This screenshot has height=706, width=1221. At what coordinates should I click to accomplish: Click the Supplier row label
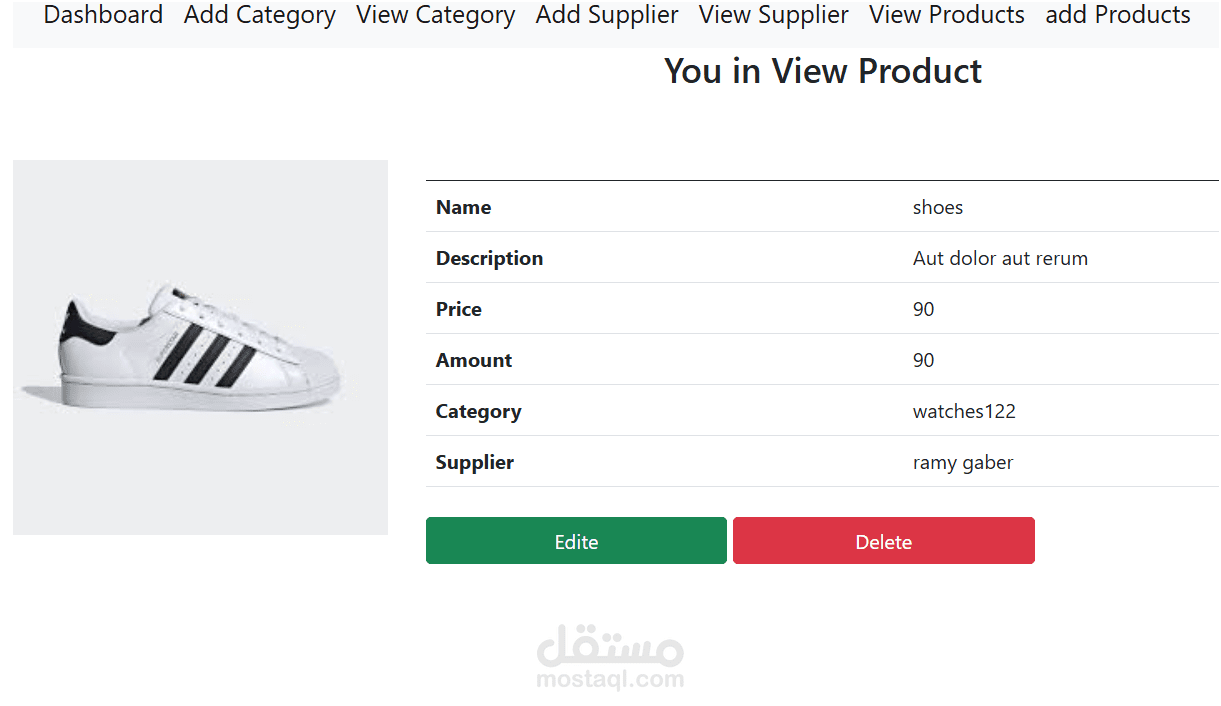click(x=475, y=463)
